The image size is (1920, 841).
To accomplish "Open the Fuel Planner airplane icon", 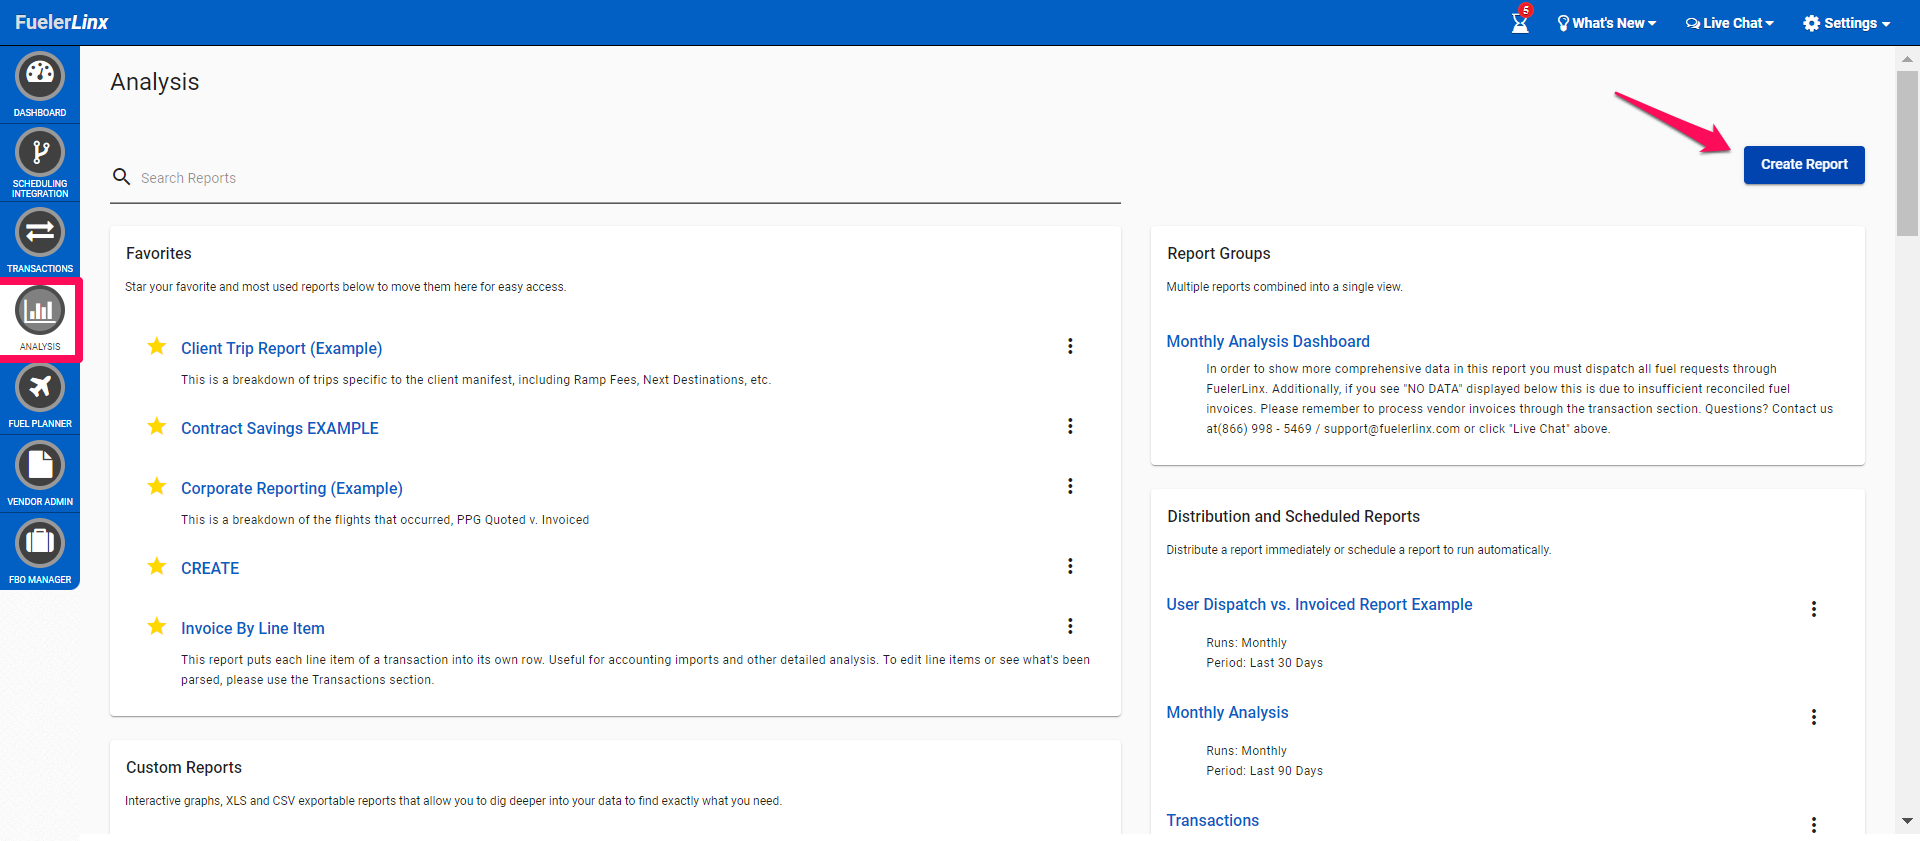I will coord(40,387).
